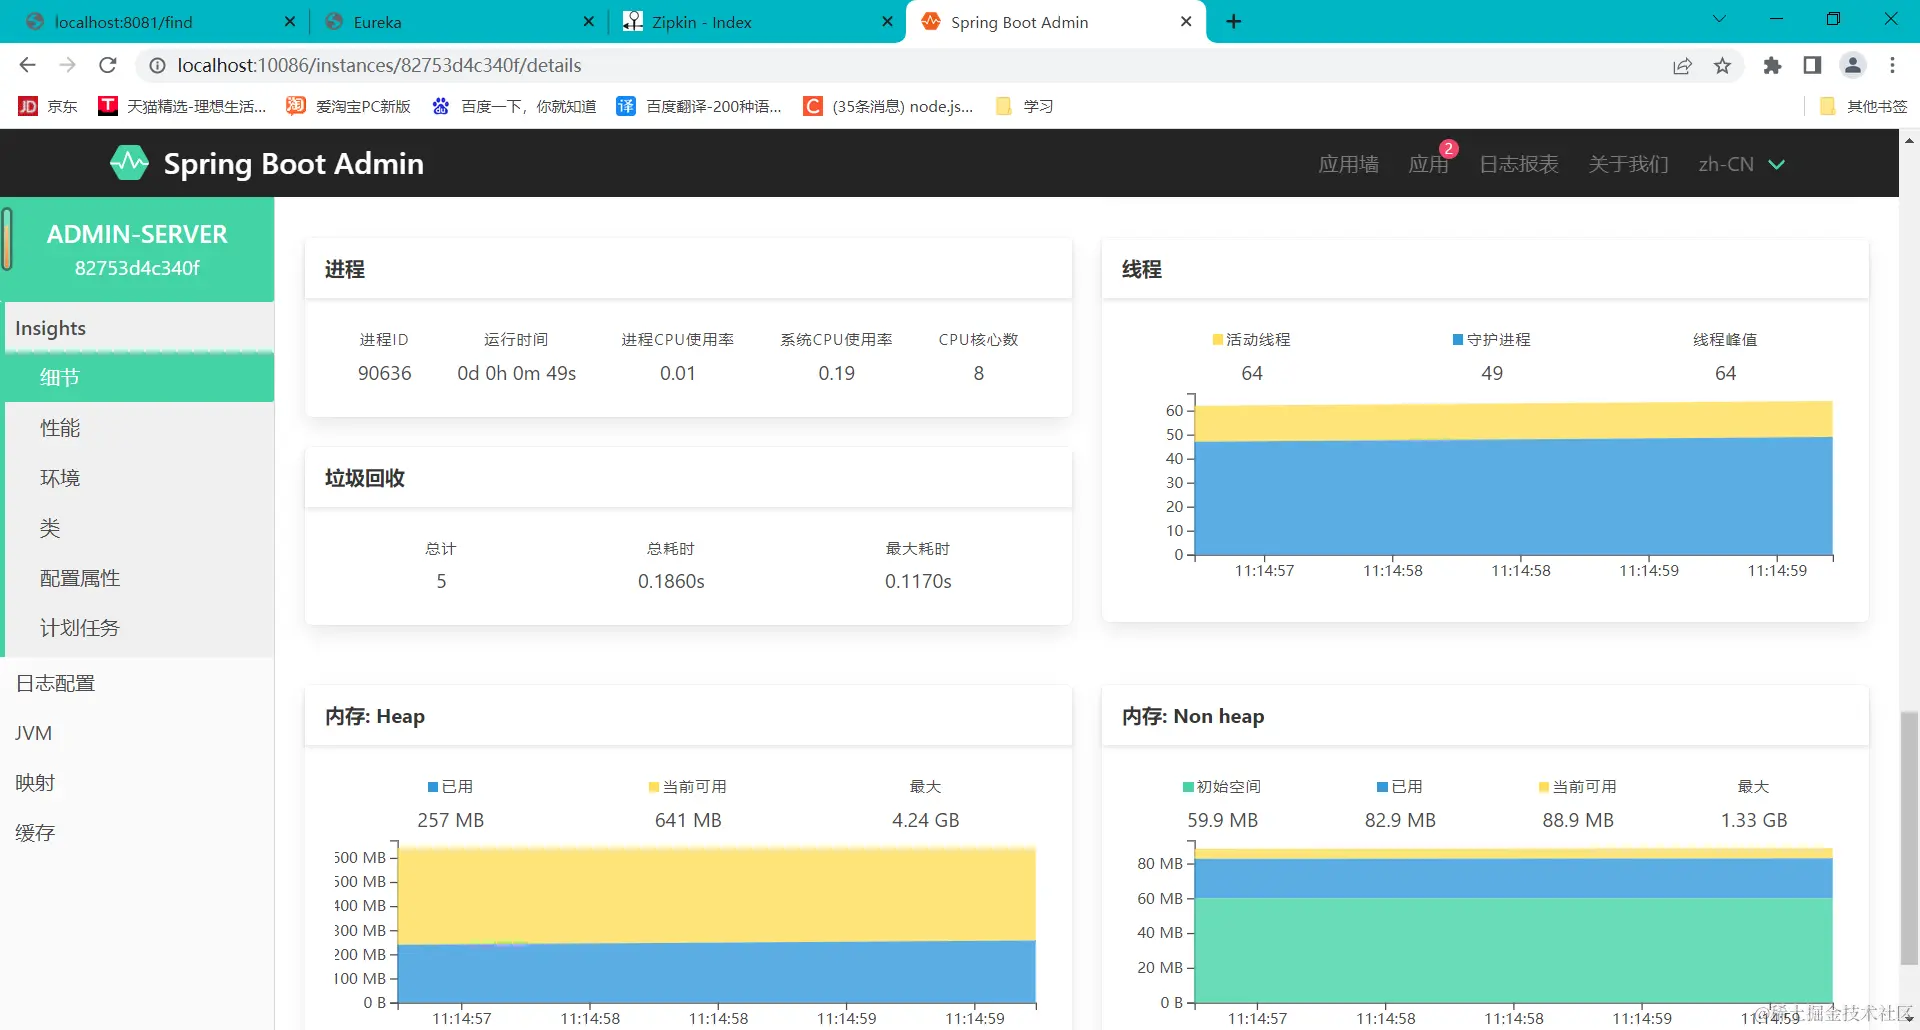Click the ADMIN-SERVER instance header
This screenshot has width=1920, height=1030.
(x=137, y=249)
